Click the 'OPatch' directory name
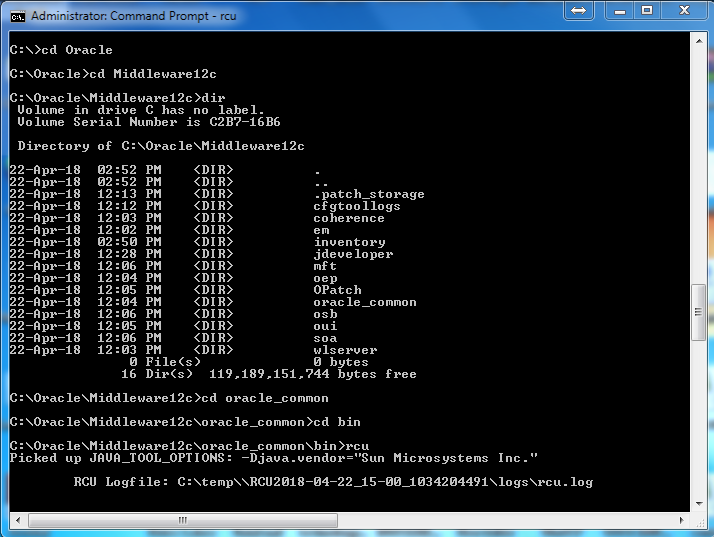This screenshot has height=537, width=714. 337,290
